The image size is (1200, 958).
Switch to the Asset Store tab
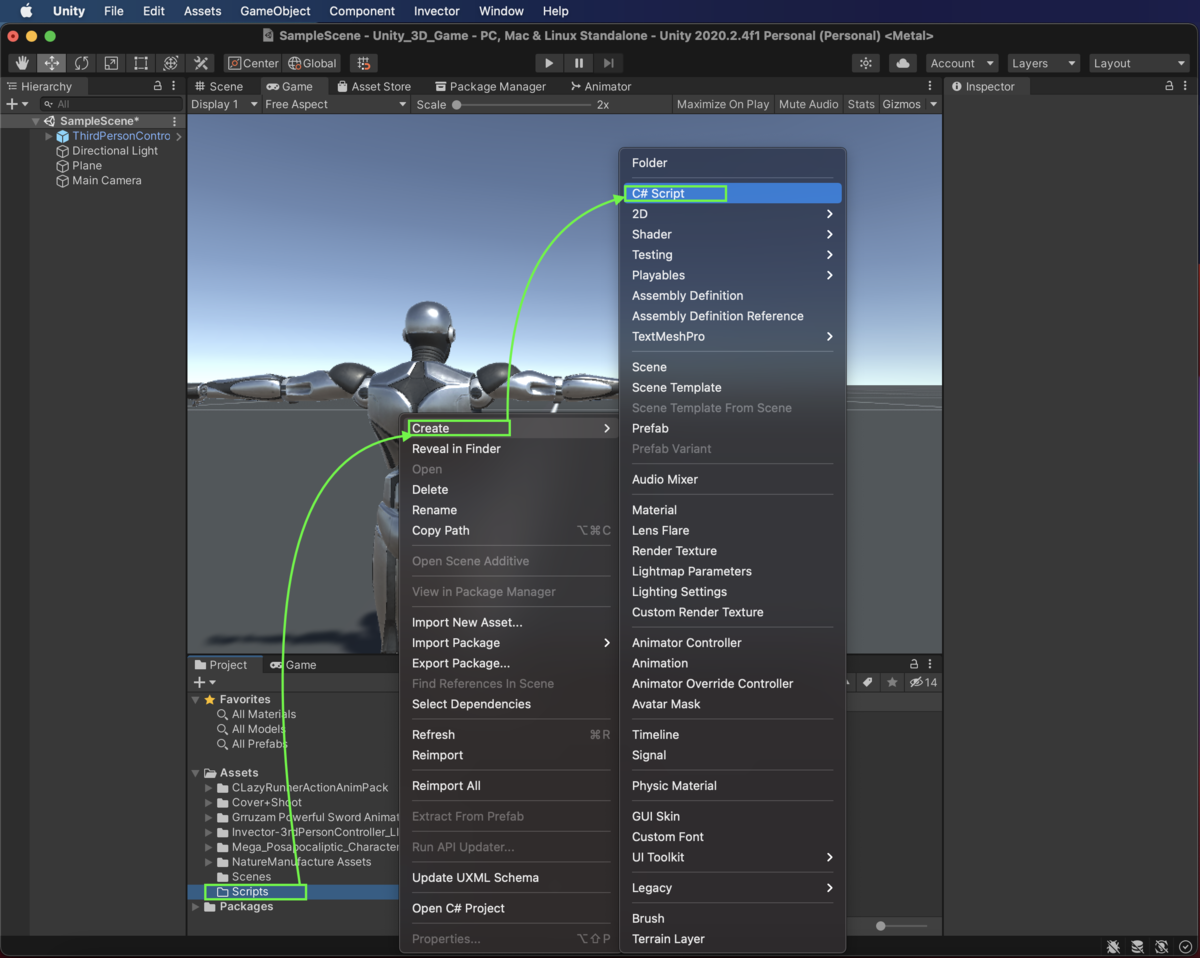click(x=374, y=87)
